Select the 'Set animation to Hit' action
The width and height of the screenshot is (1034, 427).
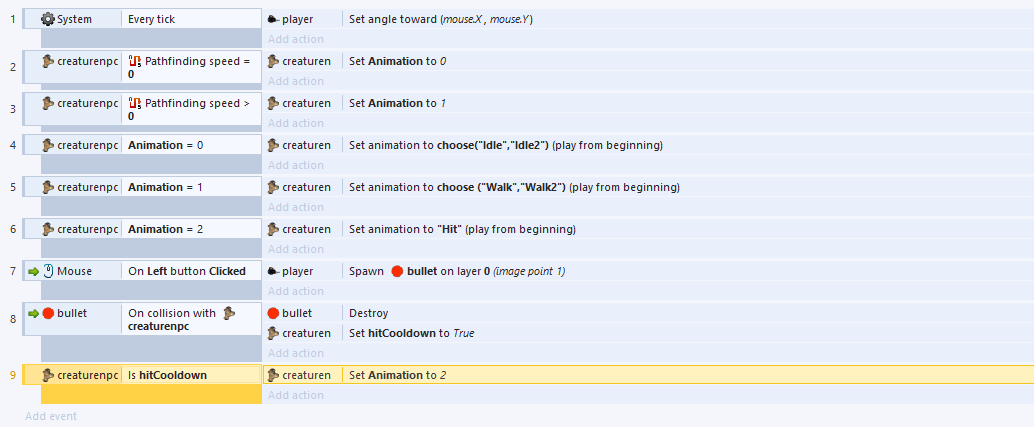tap(462, 229)
